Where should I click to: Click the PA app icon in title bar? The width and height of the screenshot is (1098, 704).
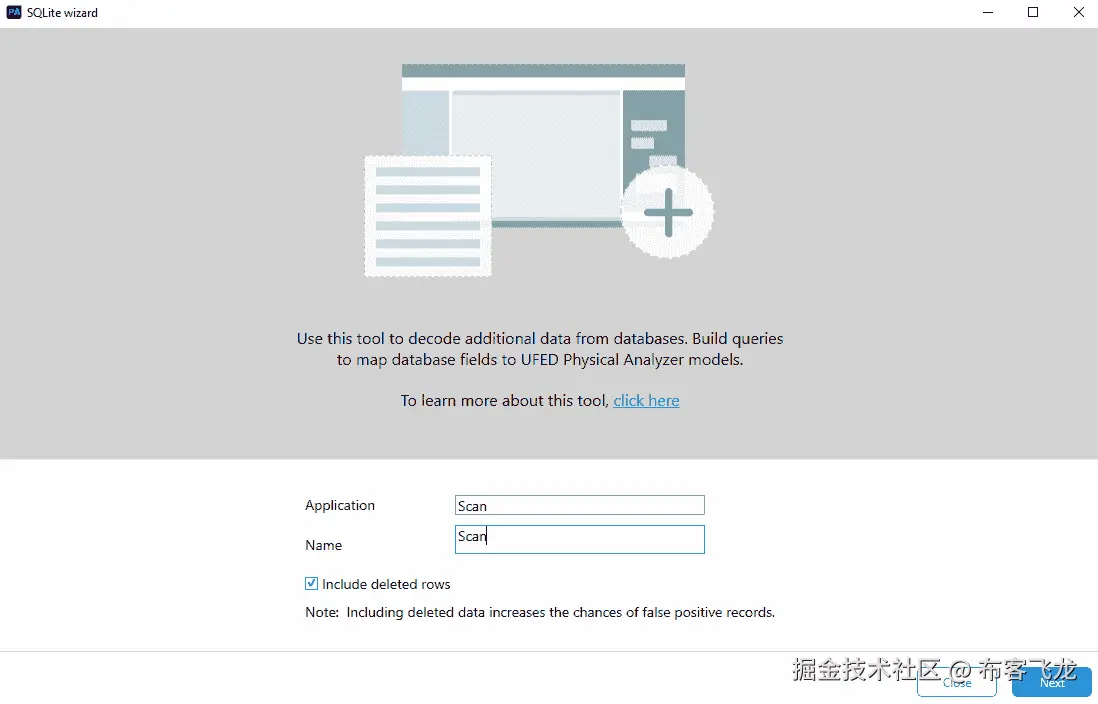pos(13,12)
